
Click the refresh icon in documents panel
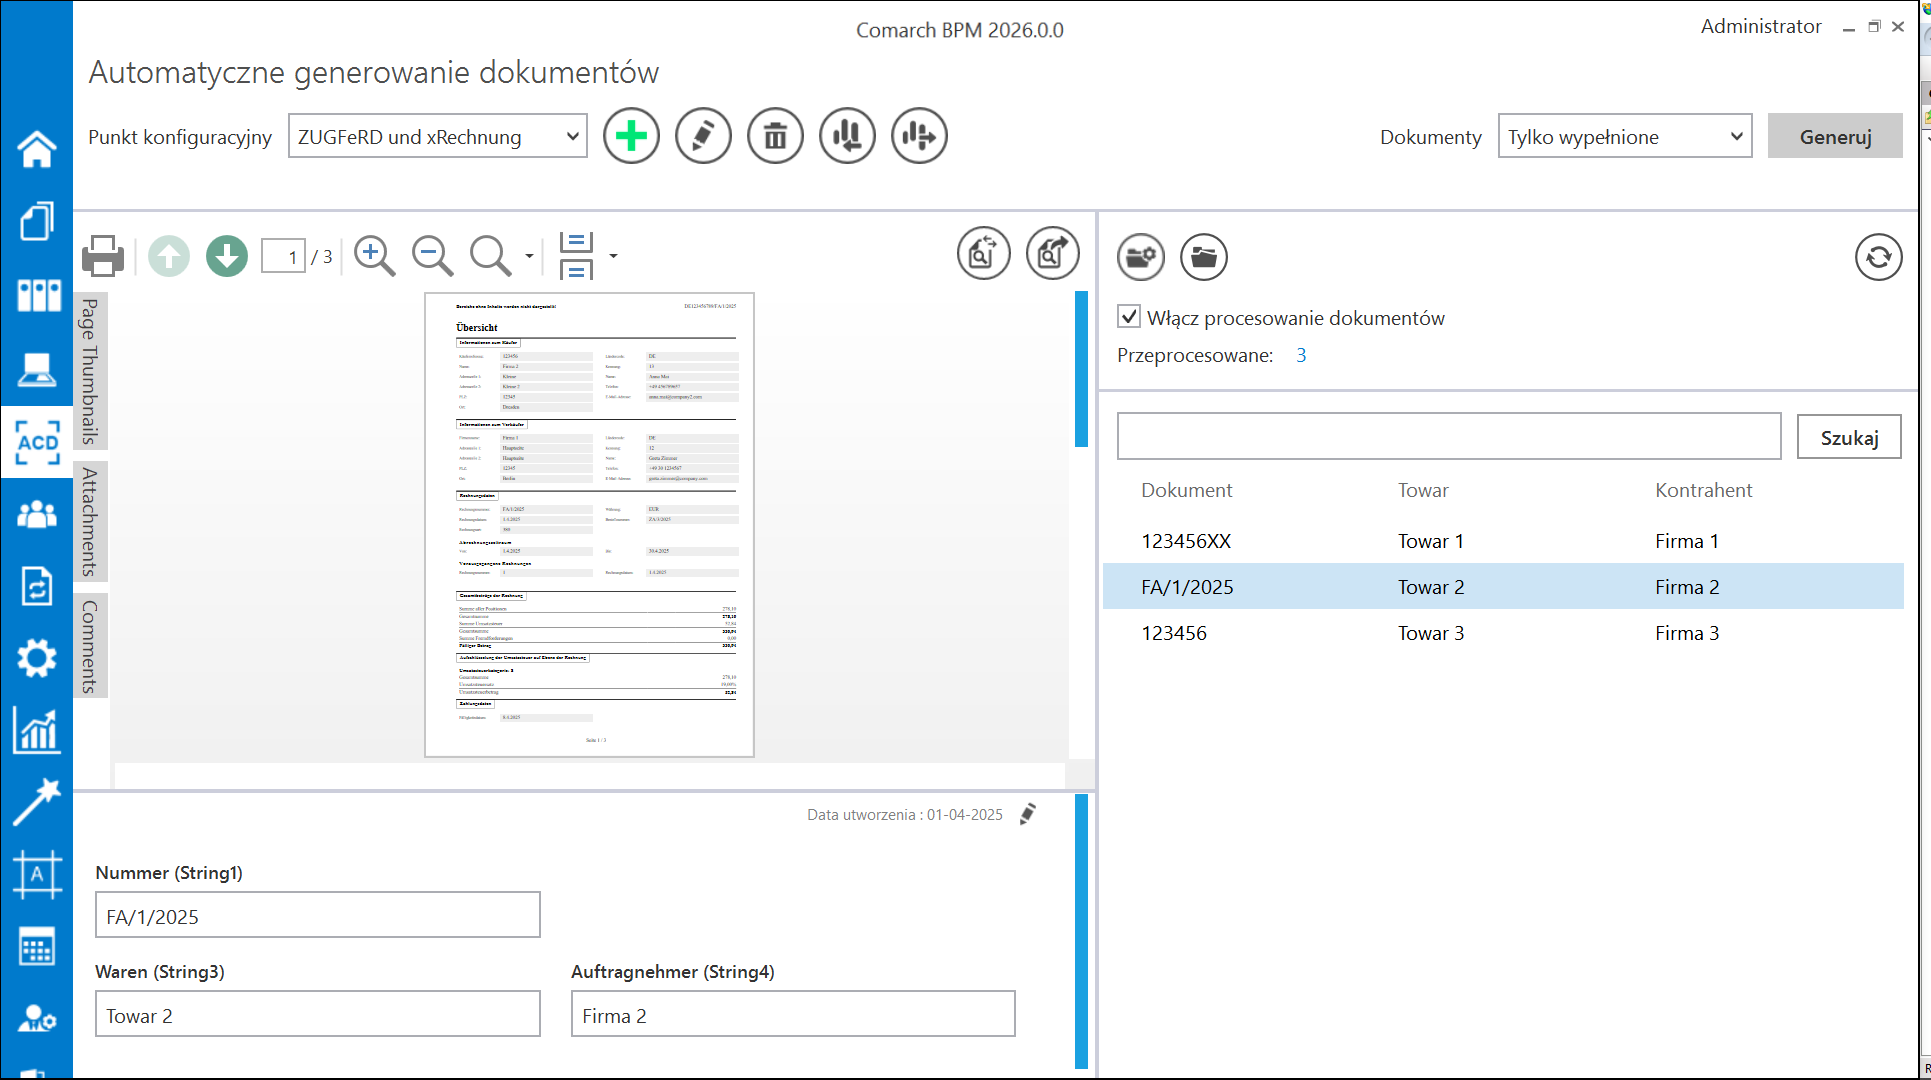1878,257
